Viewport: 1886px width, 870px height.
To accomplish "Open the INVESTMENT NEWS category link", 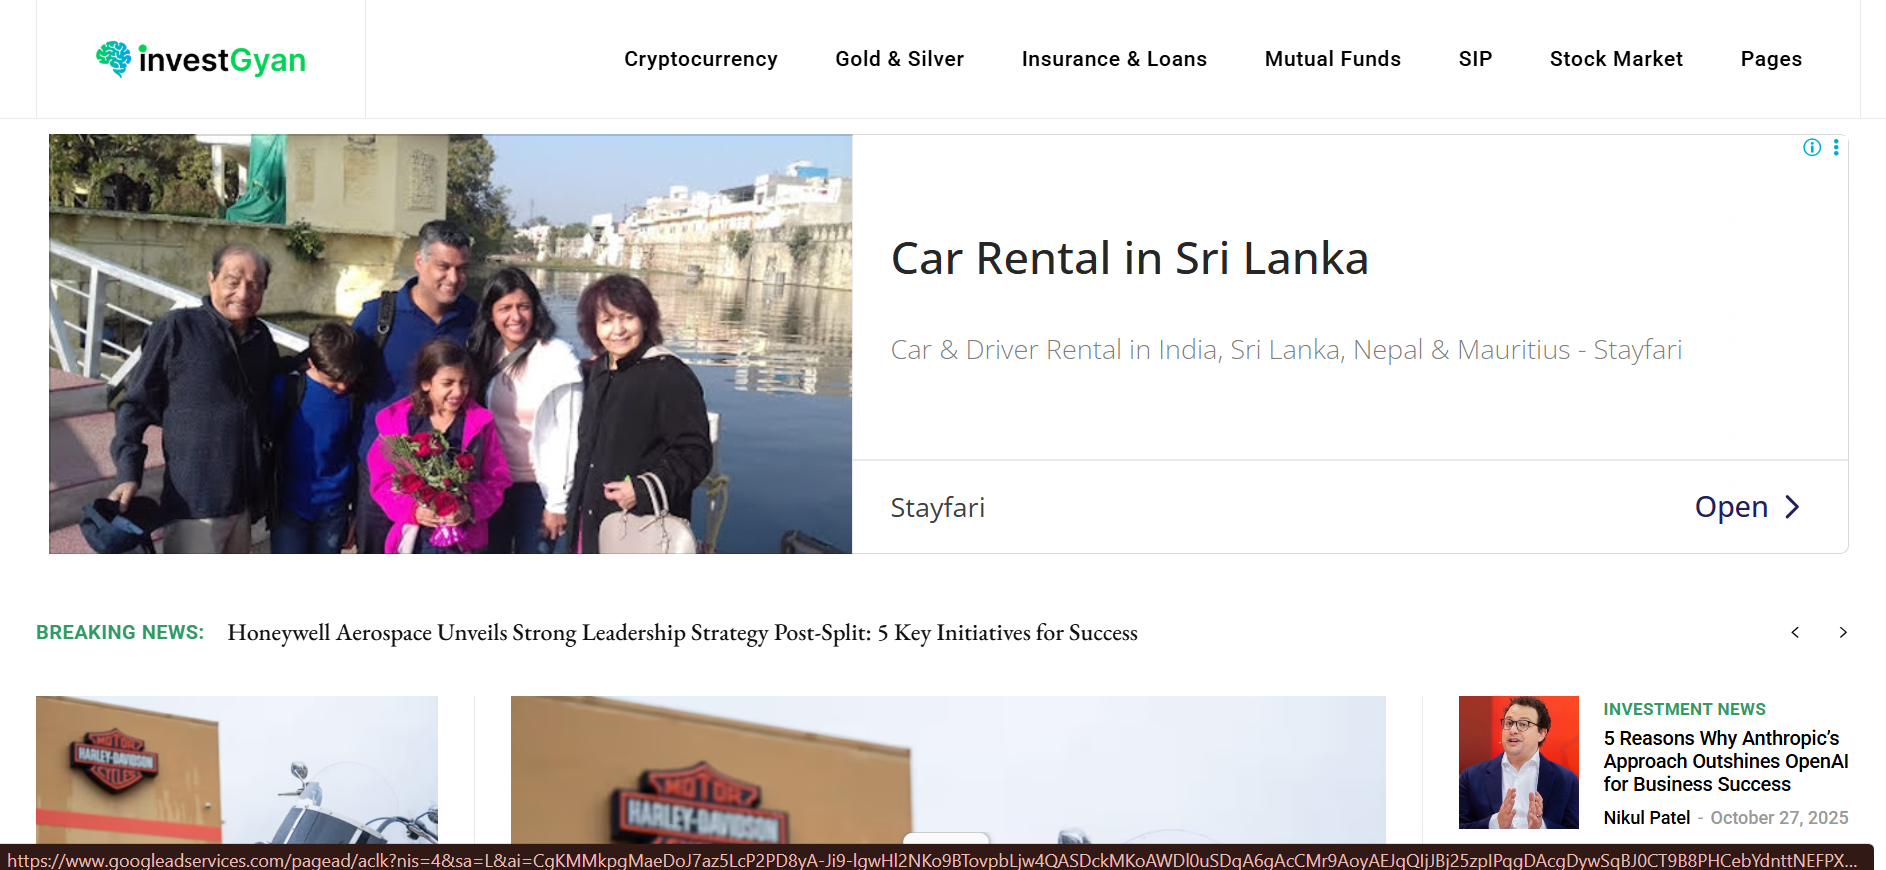I will click(1684, 709).
